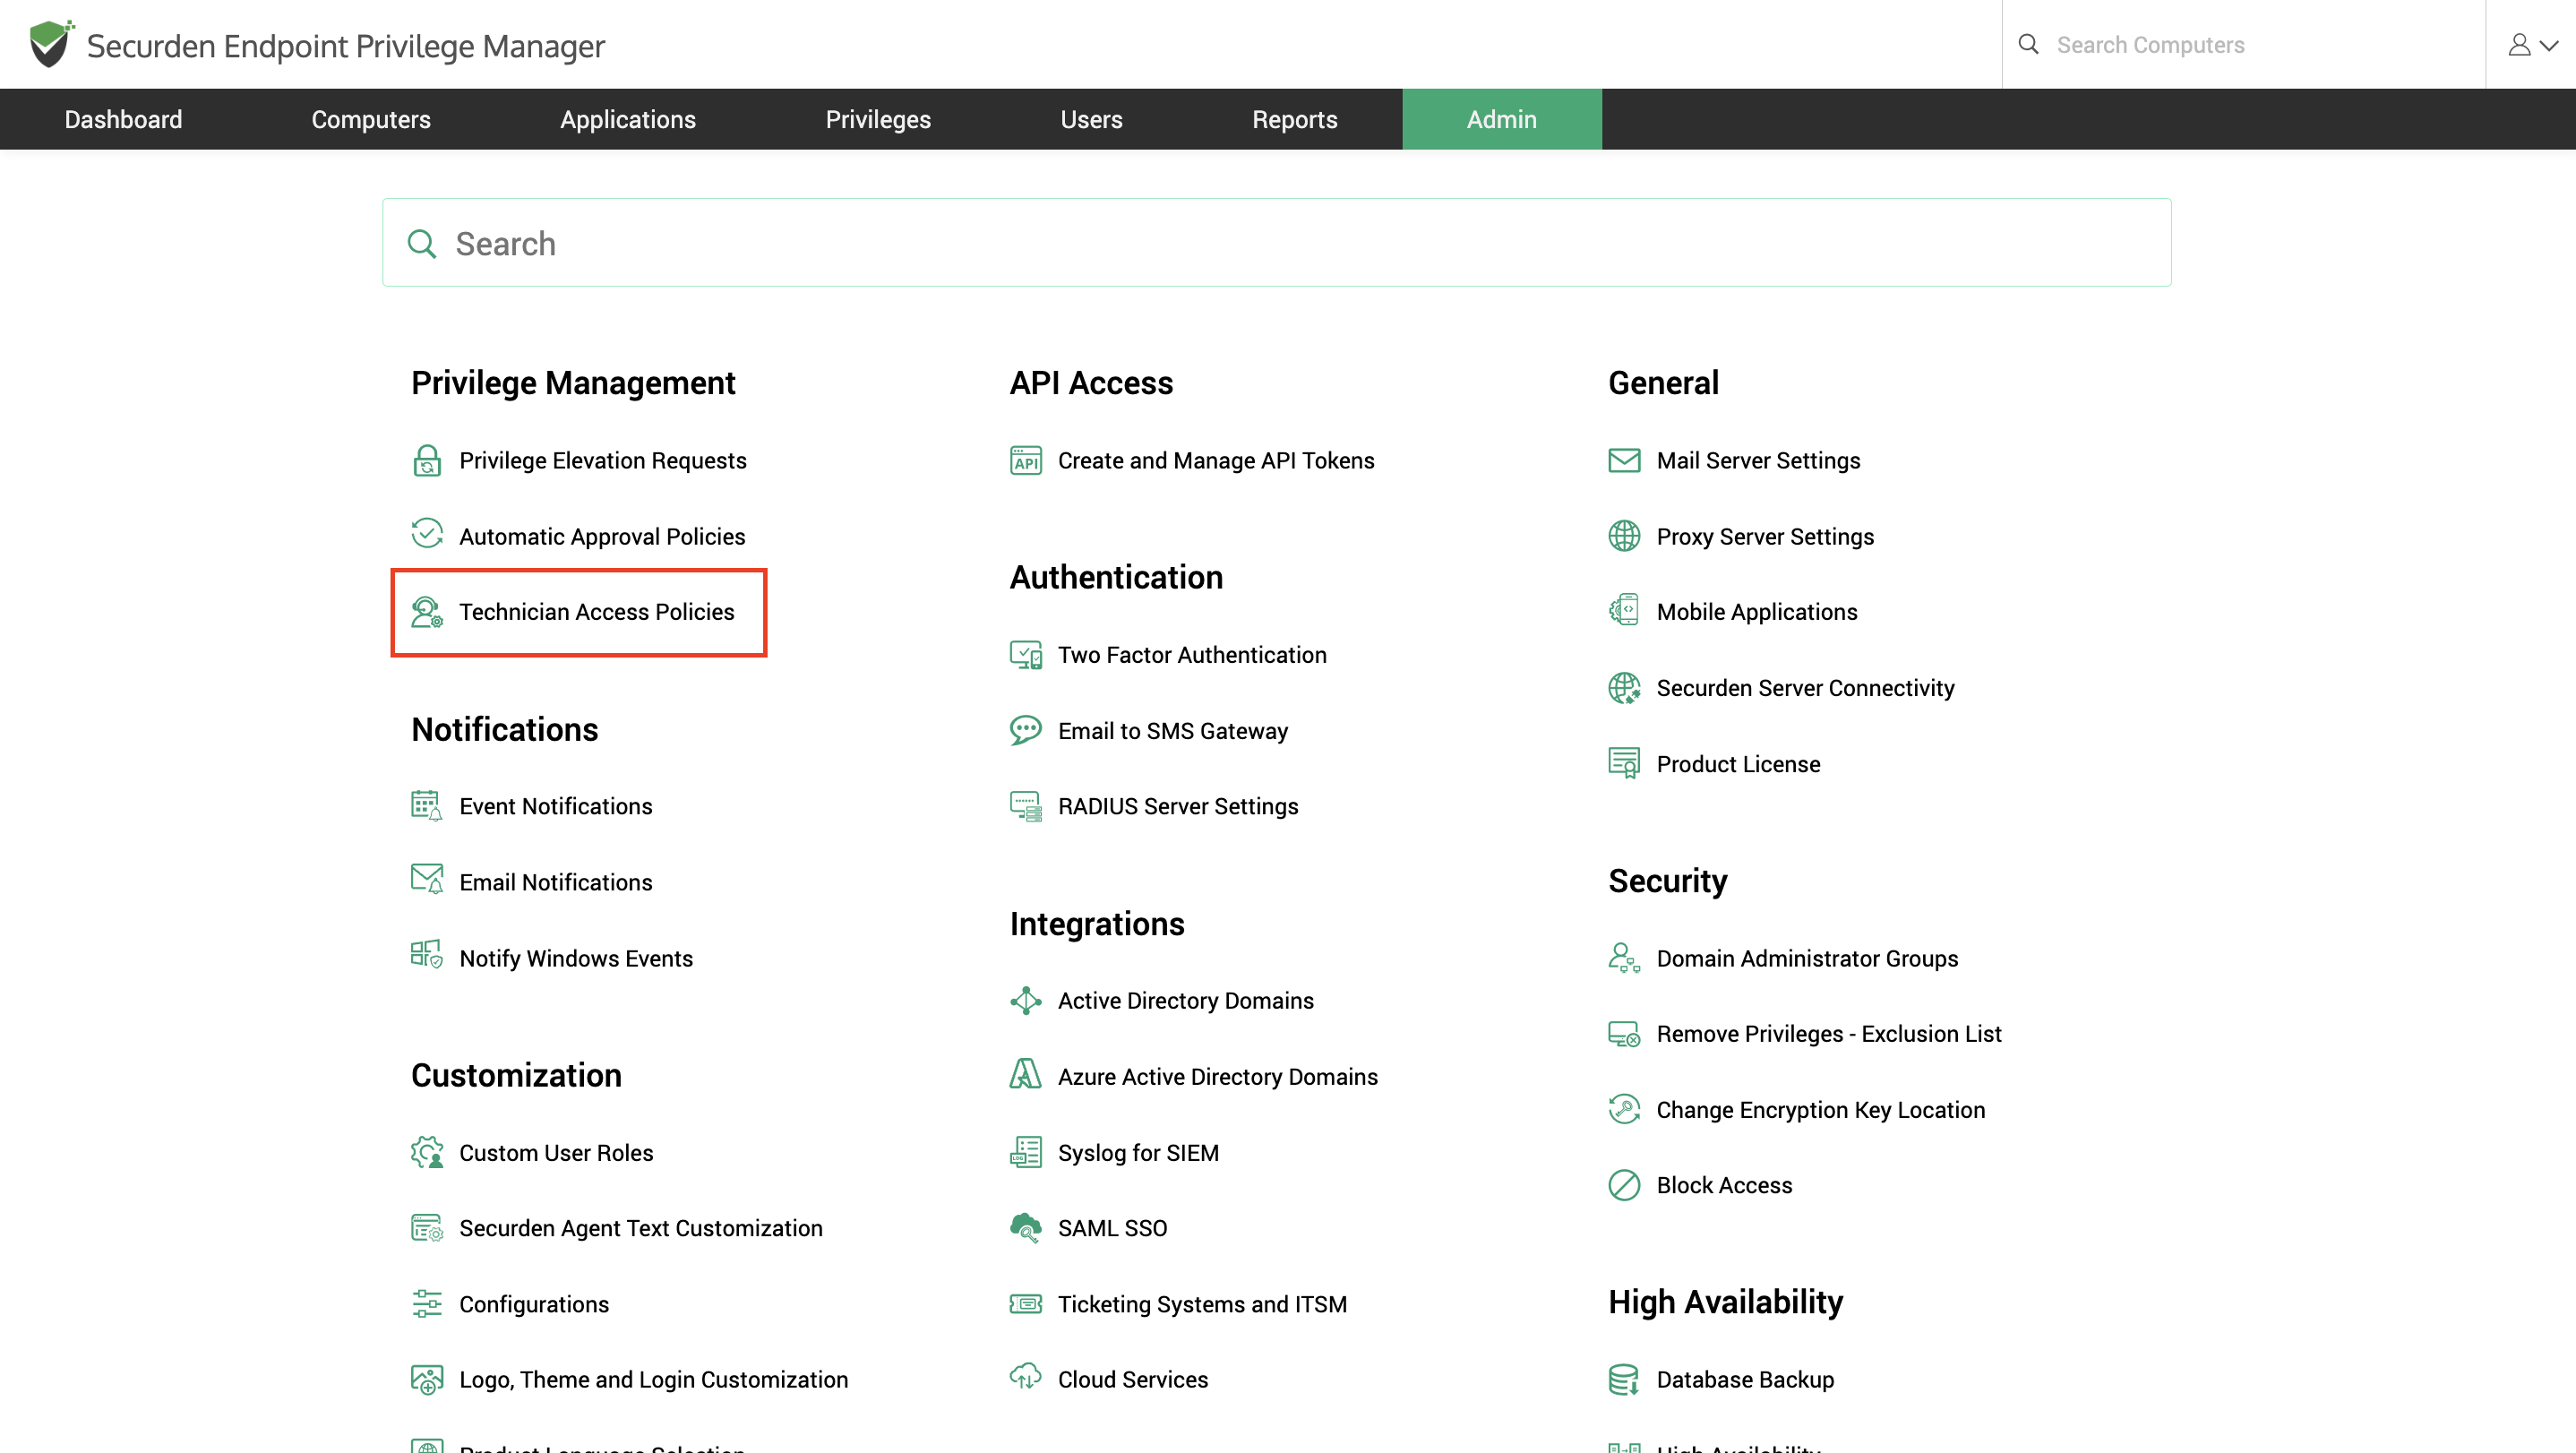Click the Product License certificate icon
Viewport: 2576px width, 1453px height.
coord(1624,763)
